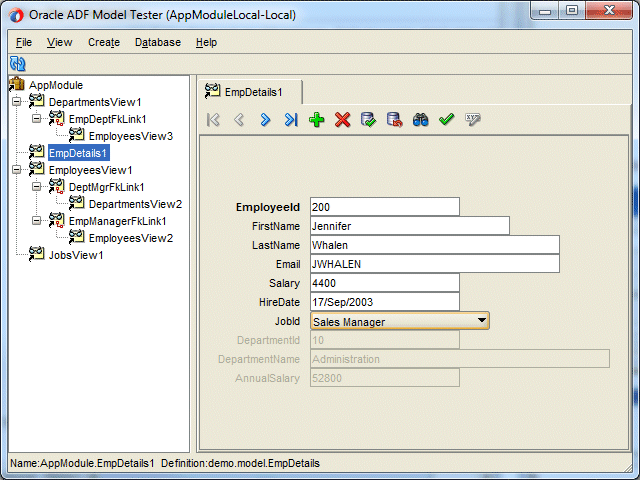Click EmployeesView3 view icon
Screen dimensions: 640x480
(x=77, y=135)
